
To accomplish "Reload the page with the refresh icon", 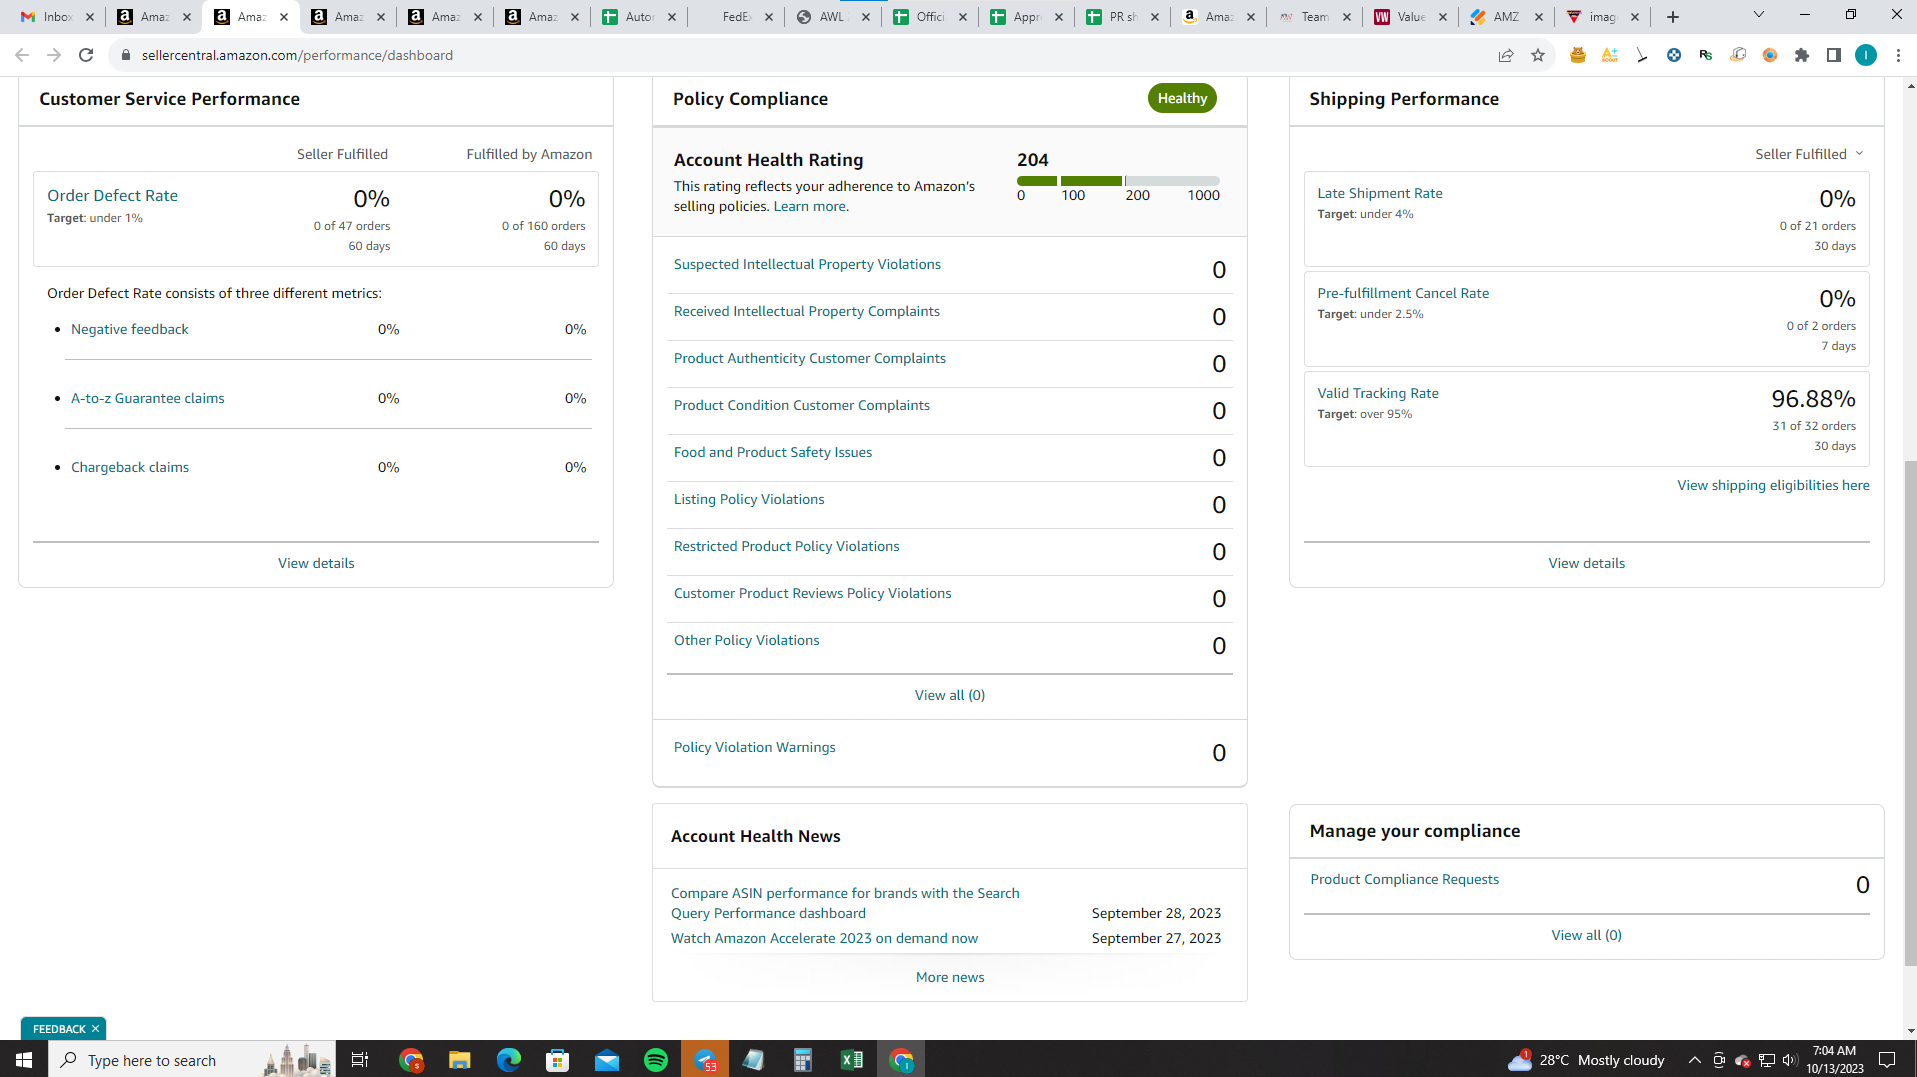I will tap(86, 55).
